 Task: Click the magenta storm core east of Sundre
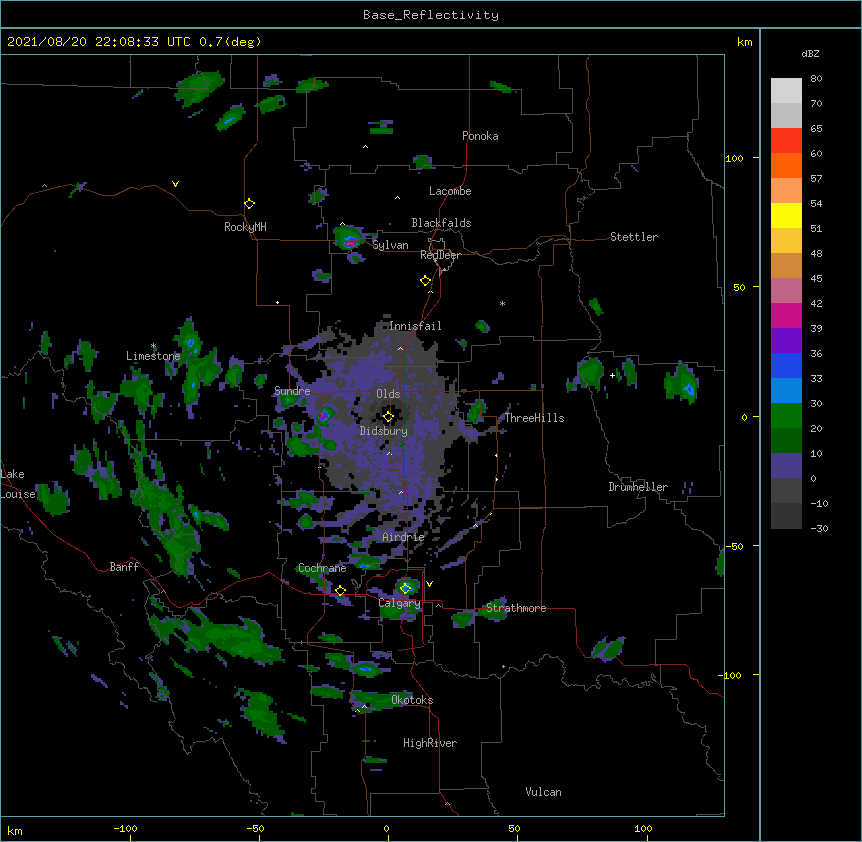pos(324,416)
